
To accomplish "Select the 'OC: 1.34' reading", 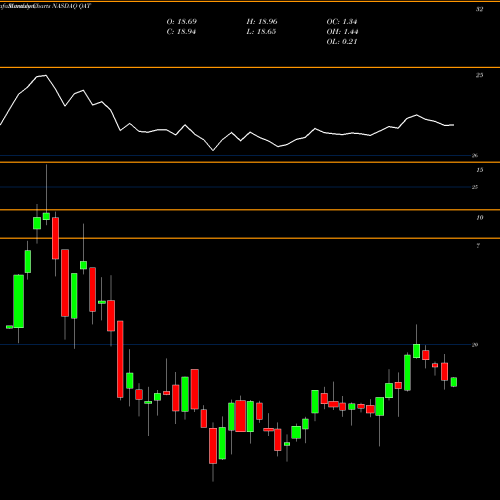I will tap(342, 22).
